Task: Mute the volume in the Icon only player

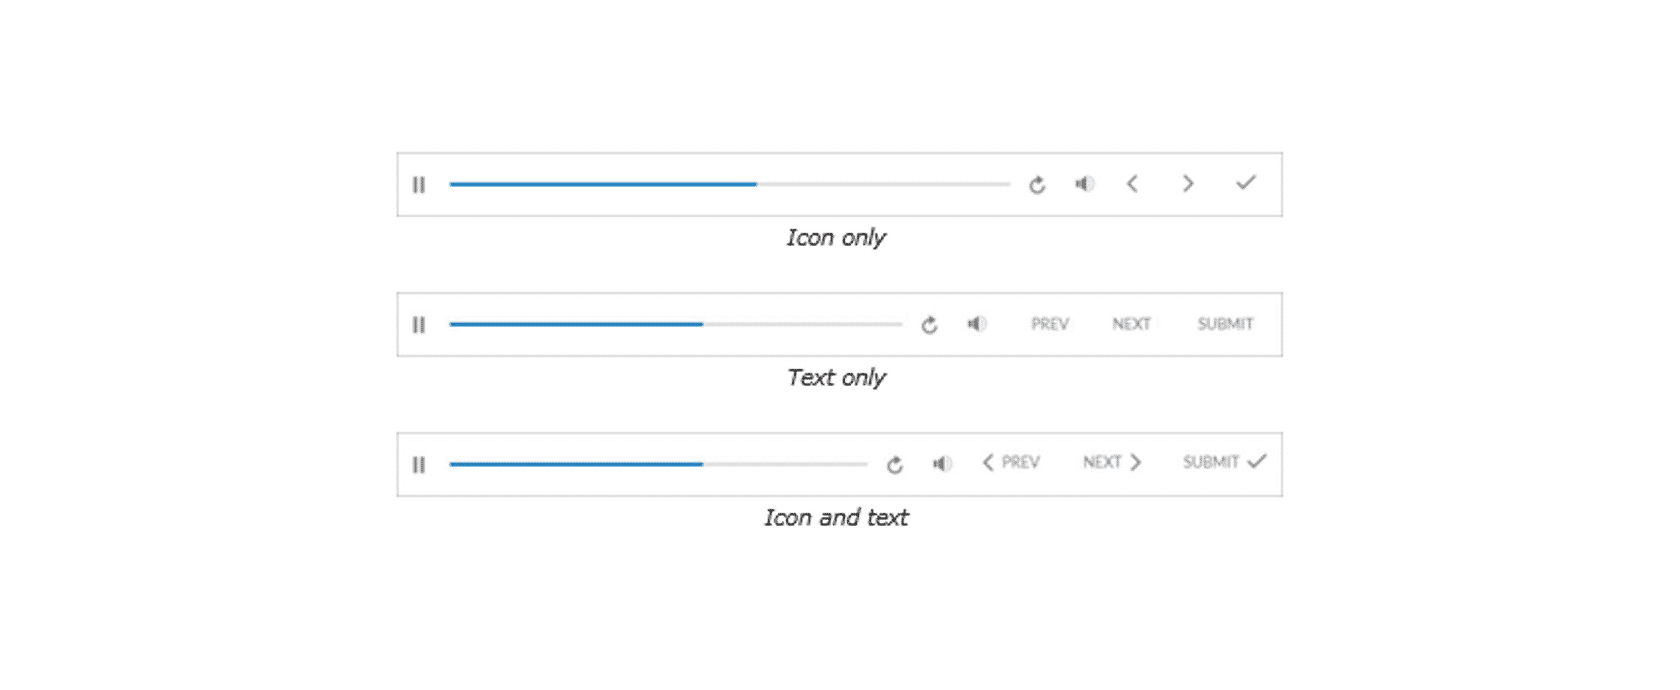Action: pyautogui.click(x=1085, y=184)
